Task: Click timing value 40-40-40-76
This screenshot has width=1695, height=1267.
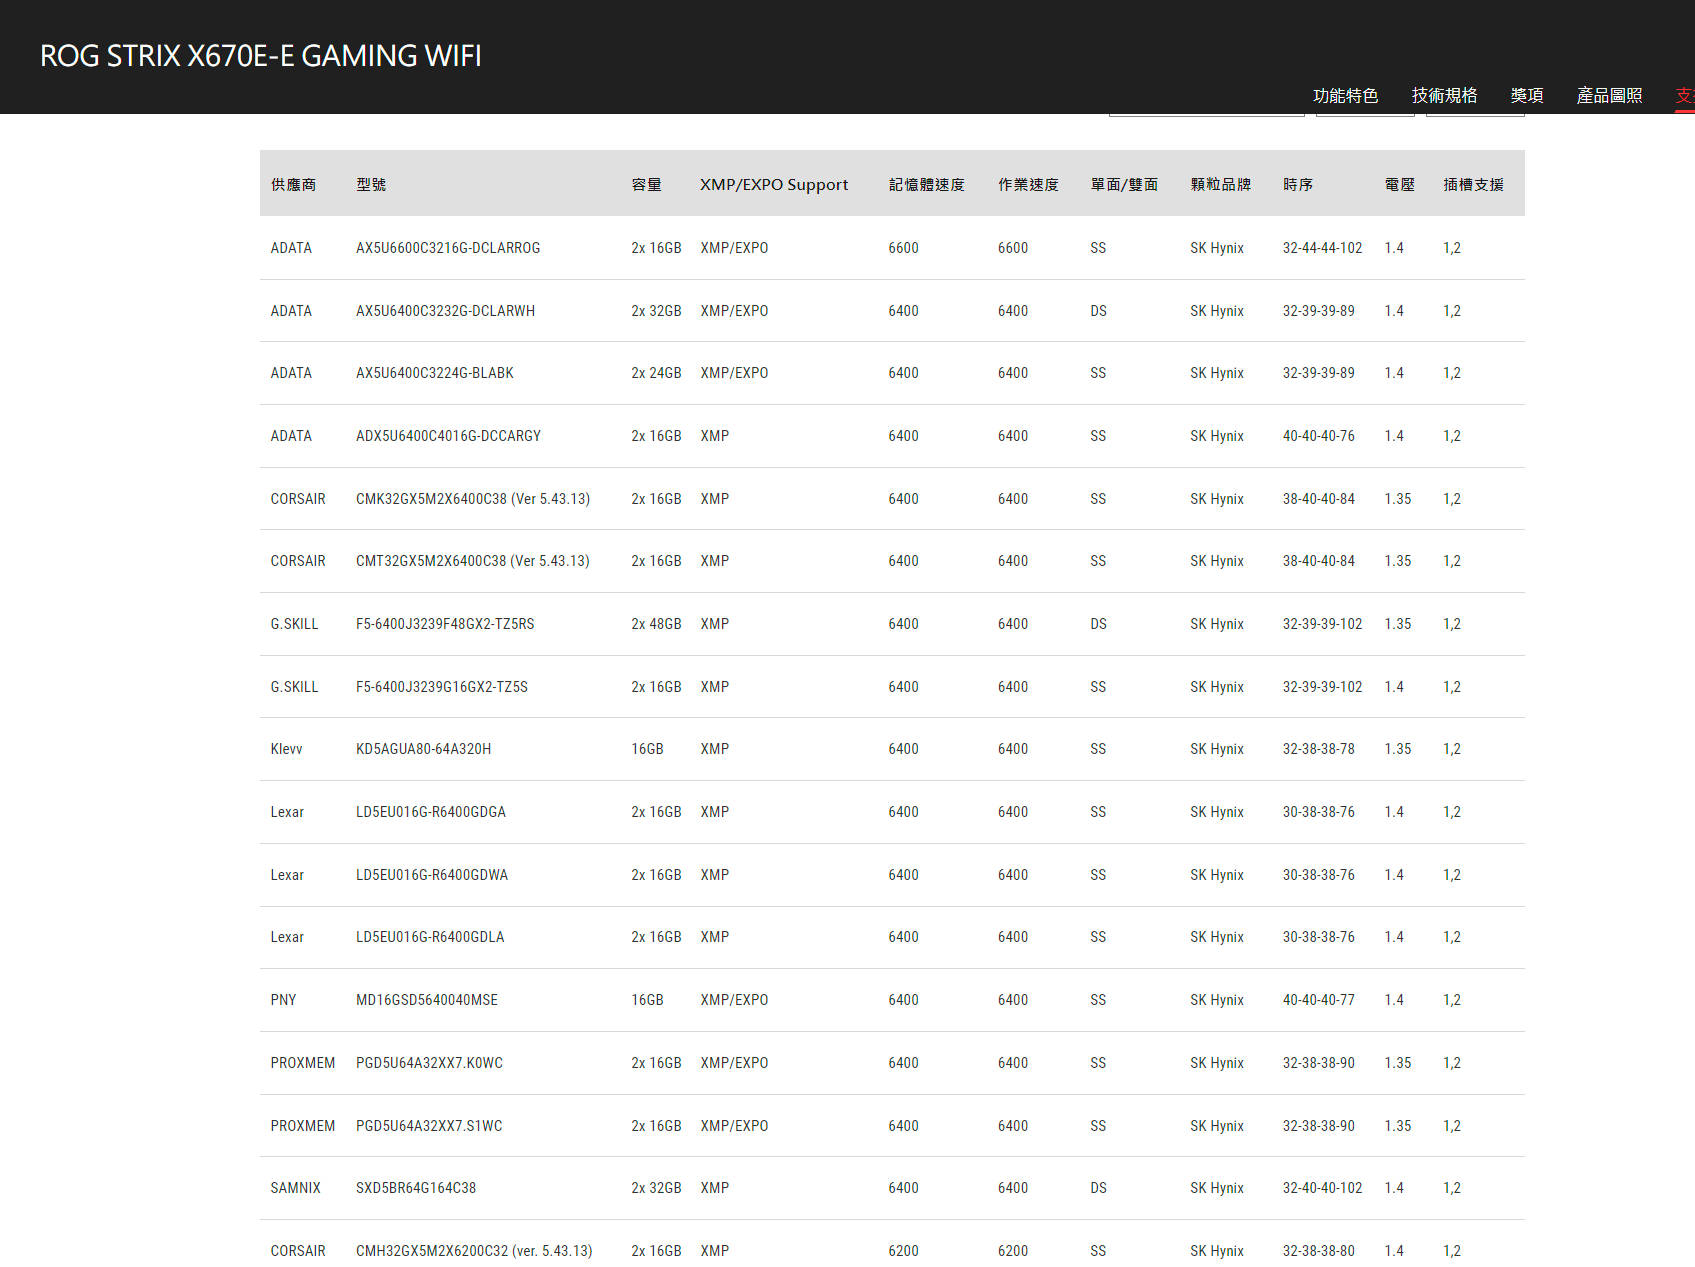Action: 1319,436
